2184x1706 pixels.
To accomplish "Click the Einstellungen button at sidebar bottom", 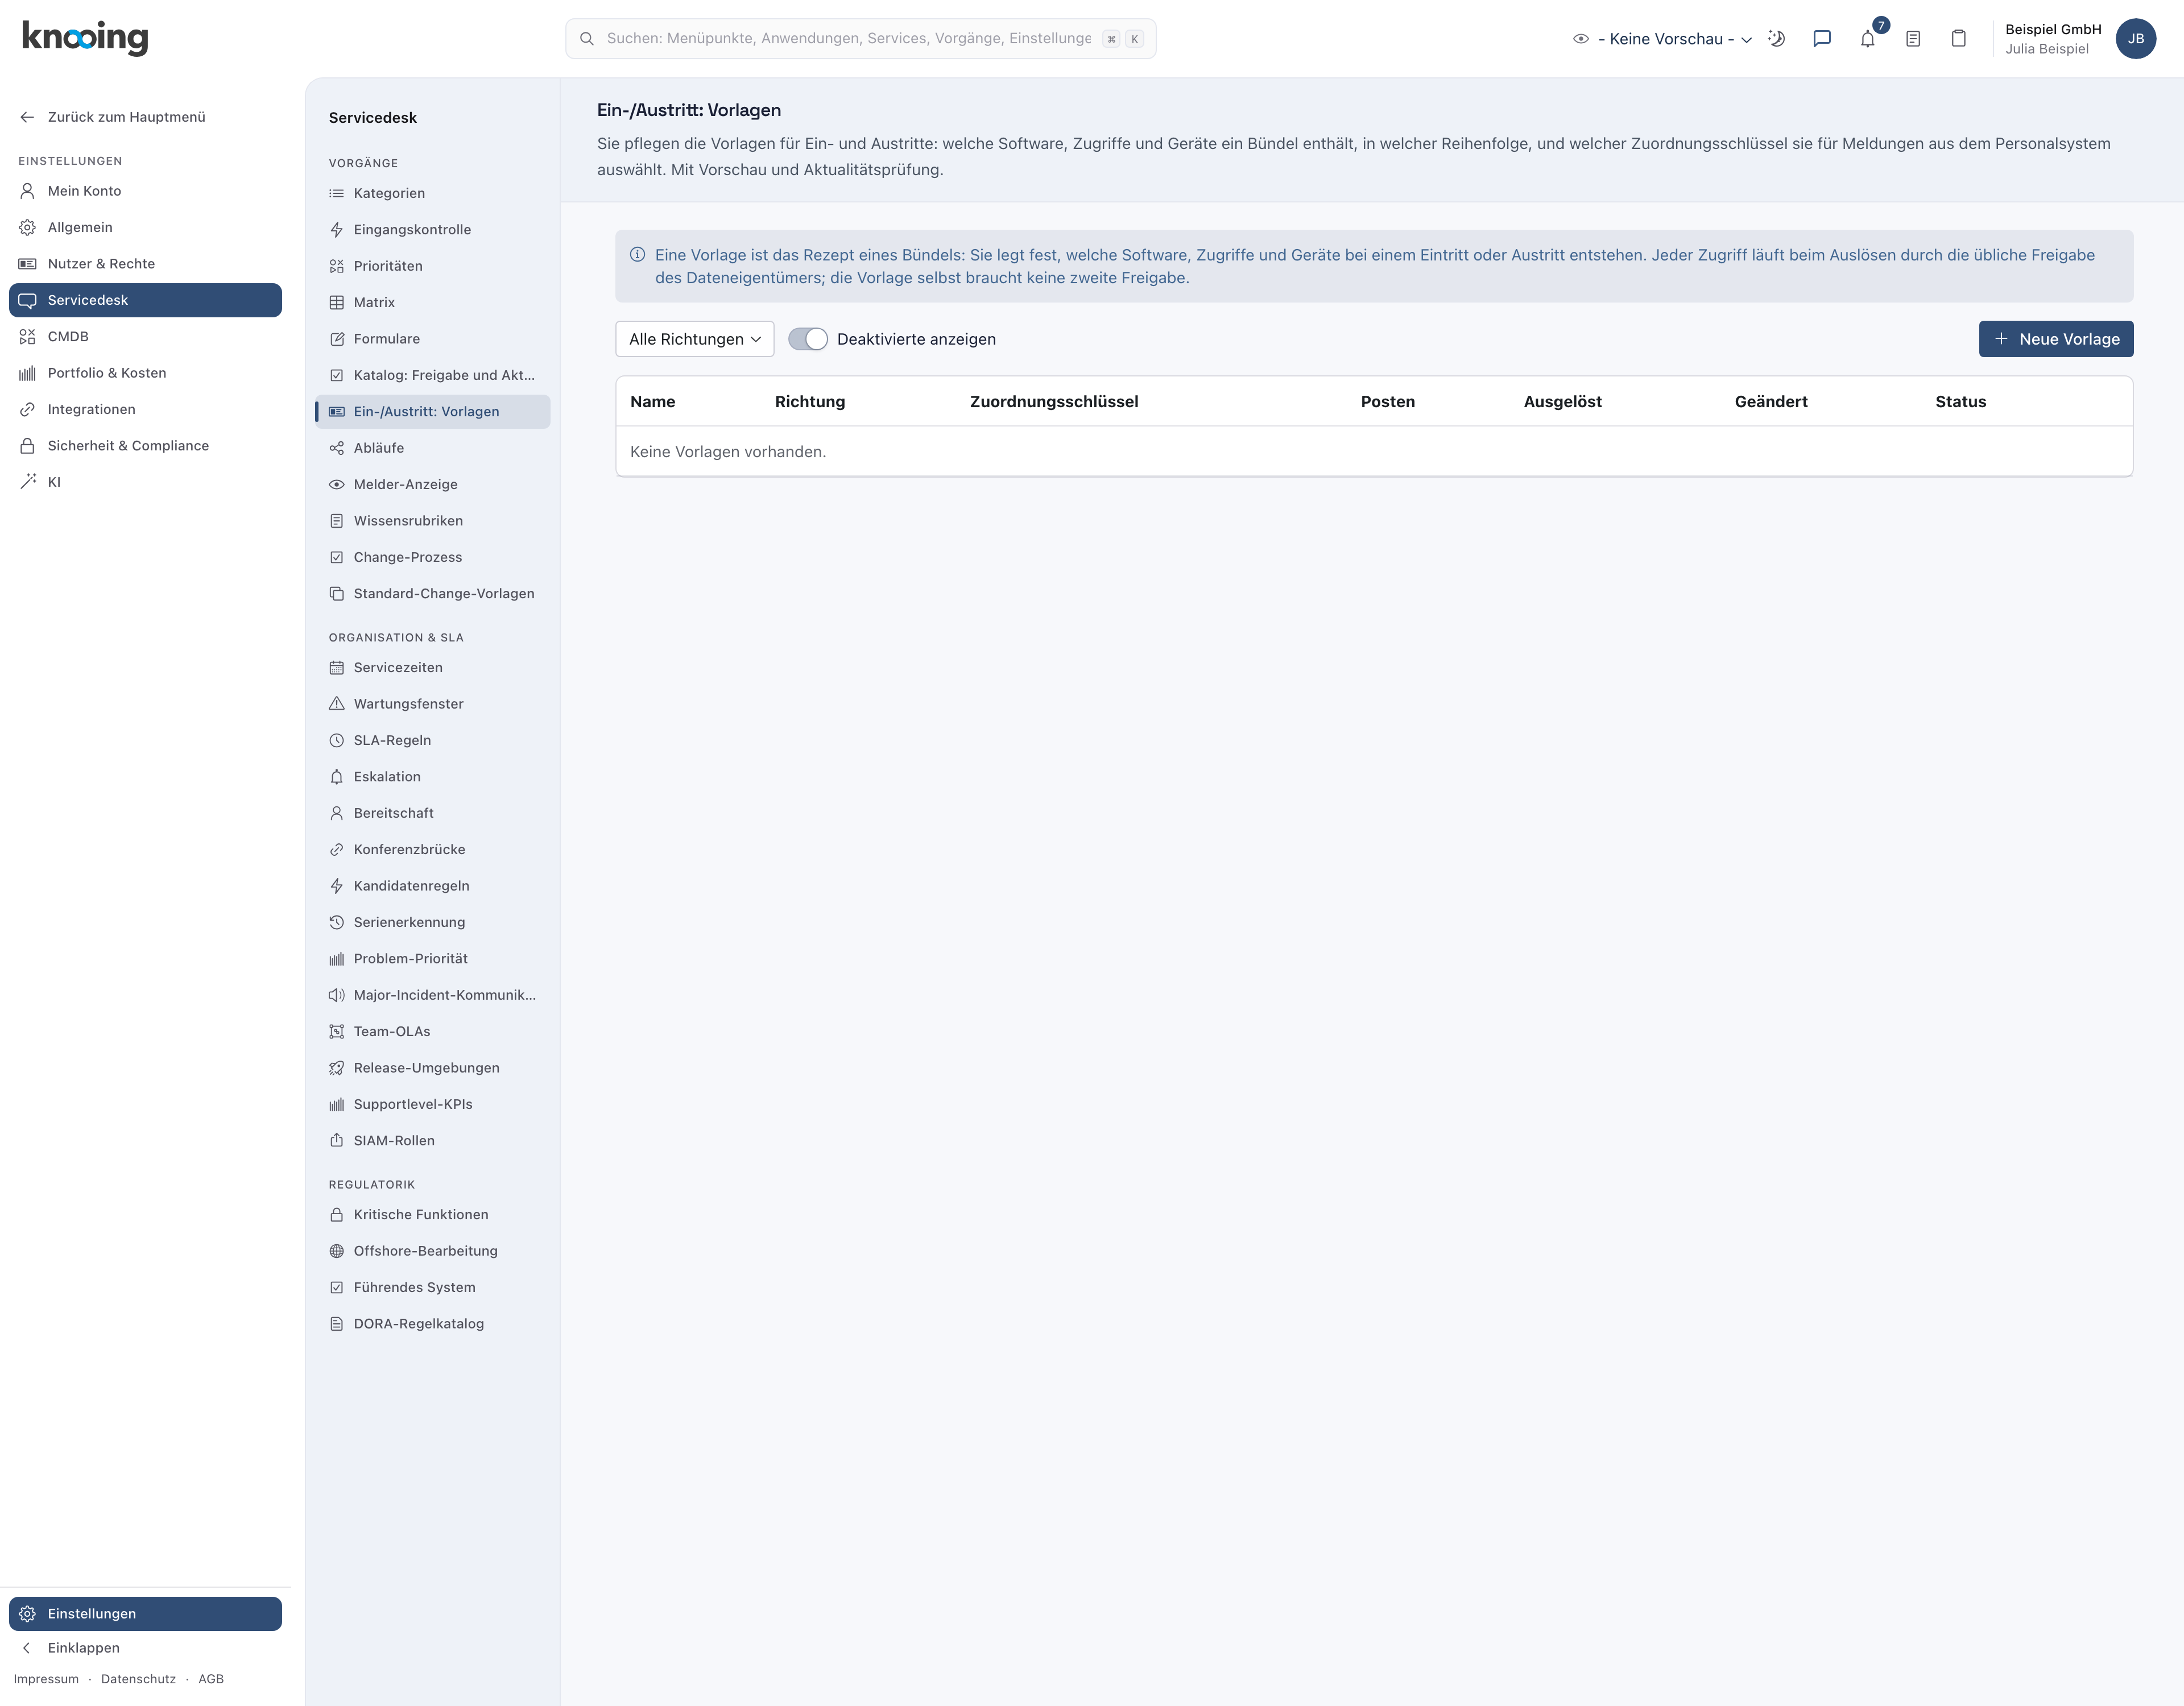I will (145, 1613).
